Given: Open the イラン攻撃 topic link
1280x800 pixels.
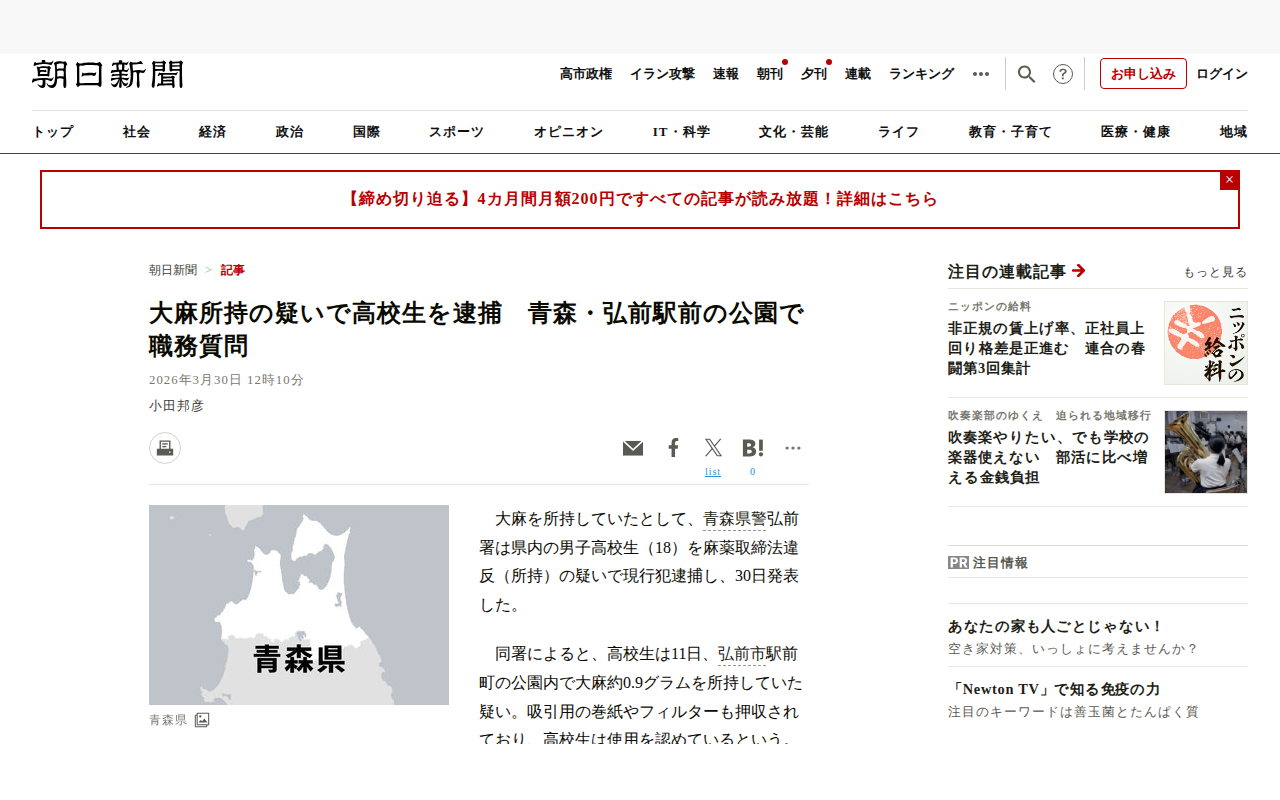Looking at the screenshot, I should 662,74.
